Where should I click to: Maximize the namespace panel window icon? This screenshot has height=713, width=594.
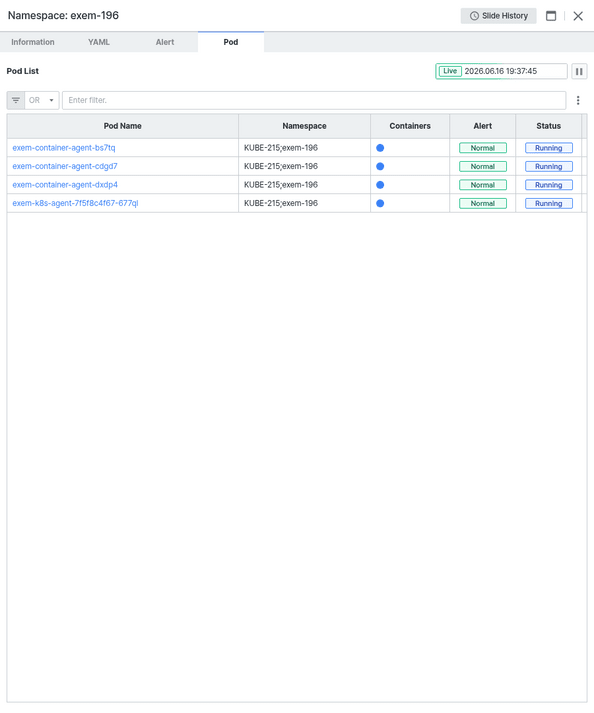tap(551, 16)
